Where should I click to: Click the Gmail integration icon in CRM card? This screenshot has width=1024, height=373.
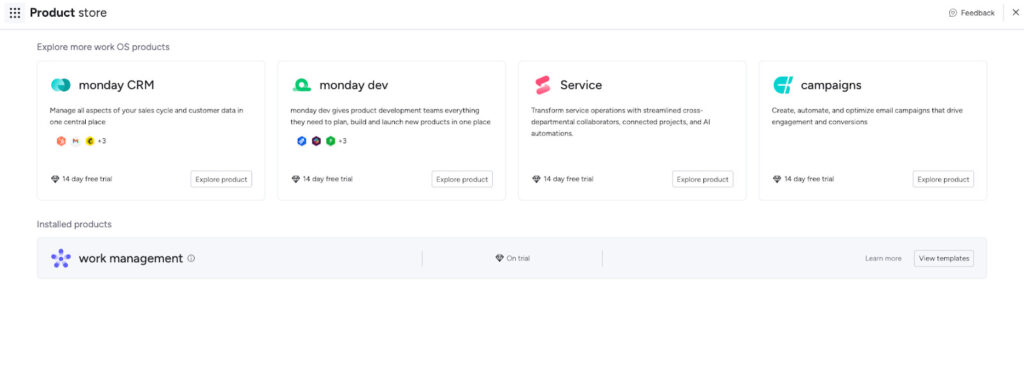(75, 141)
